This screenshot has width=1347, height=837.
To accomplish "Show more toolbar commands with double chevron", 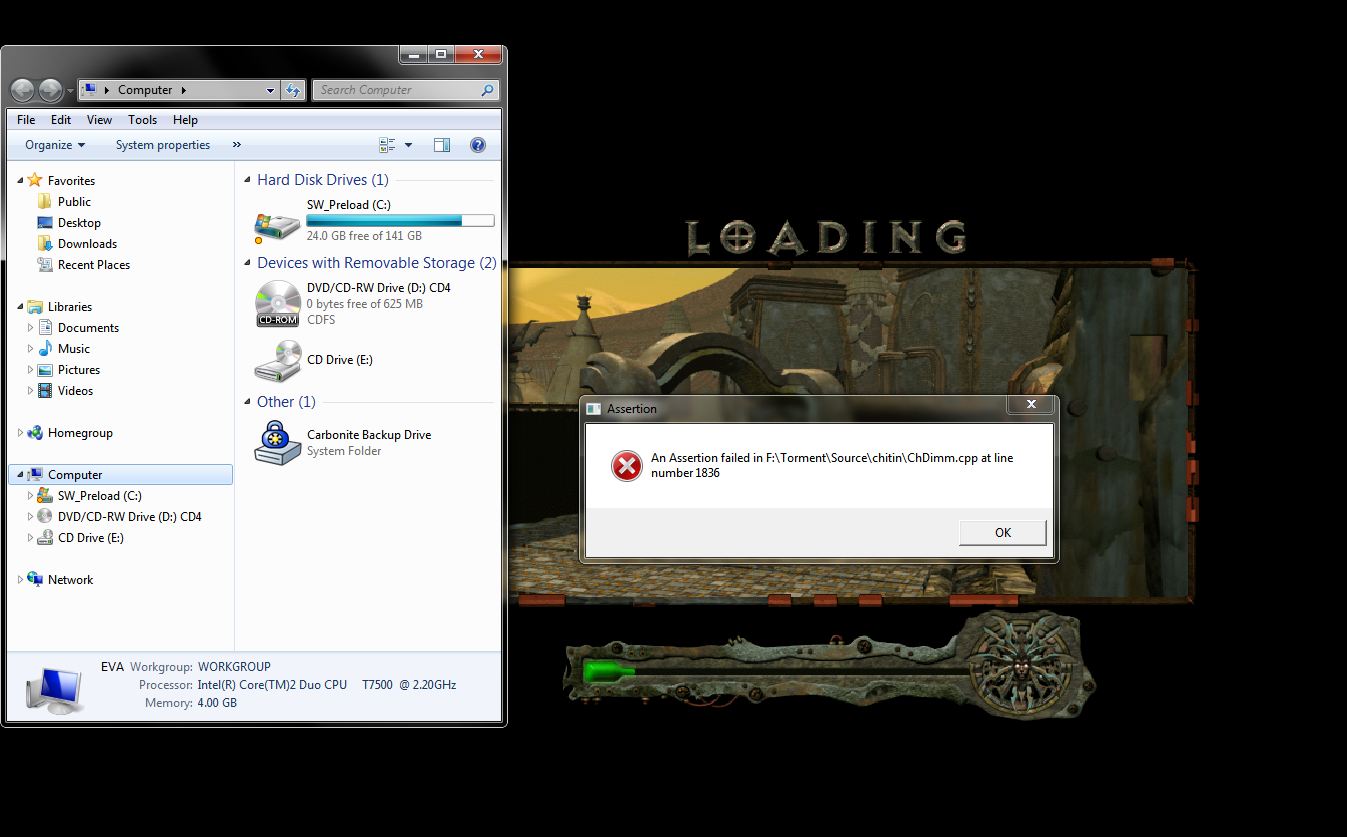I will tap(237, 145).
